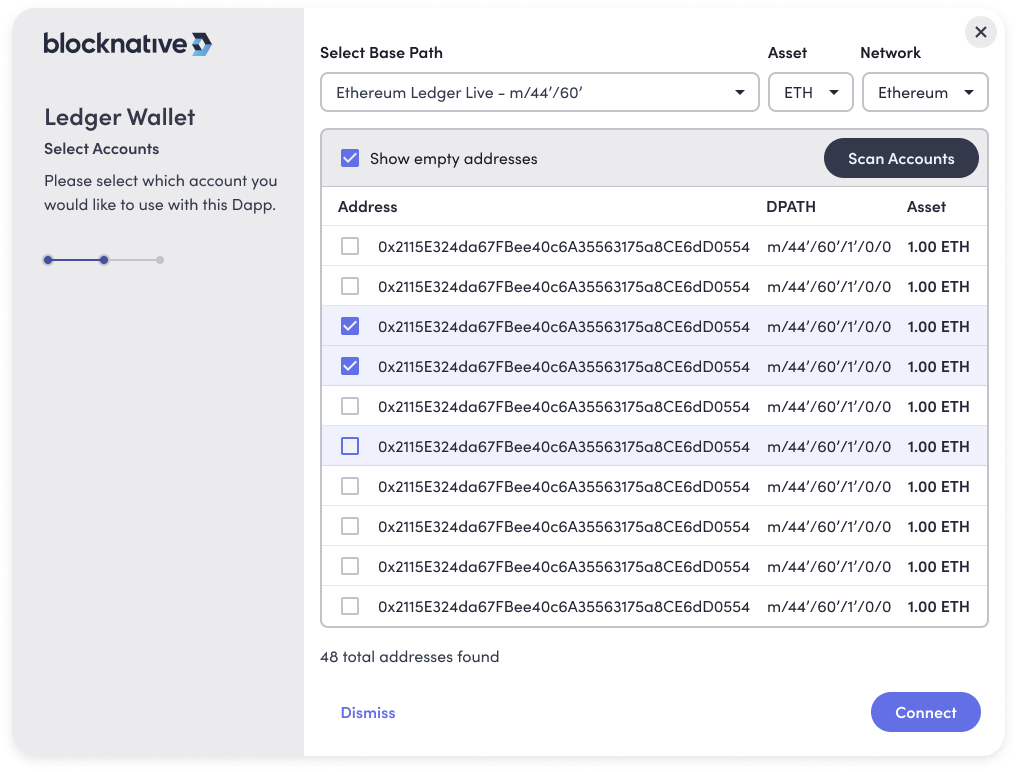The width and height of the screenshot is (1017, 772).
Task: Click the blocknative logo
Action: pos(128,43)
